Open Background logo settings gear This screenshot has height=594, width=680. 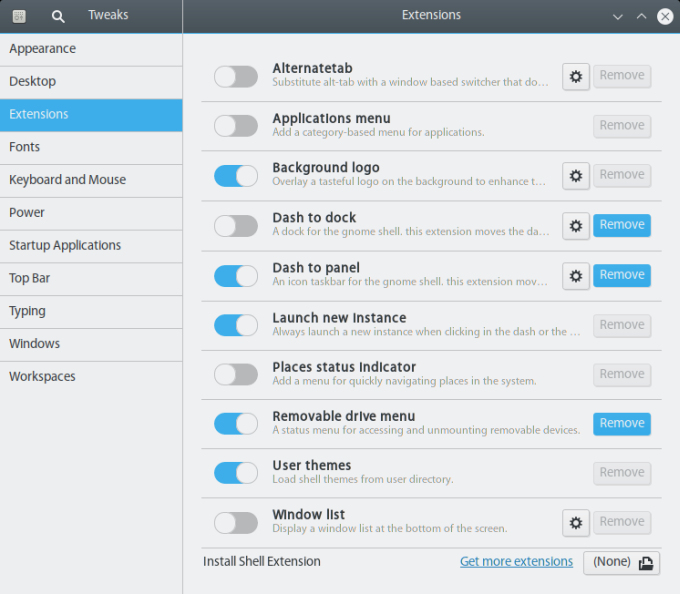tap(575, 176)
